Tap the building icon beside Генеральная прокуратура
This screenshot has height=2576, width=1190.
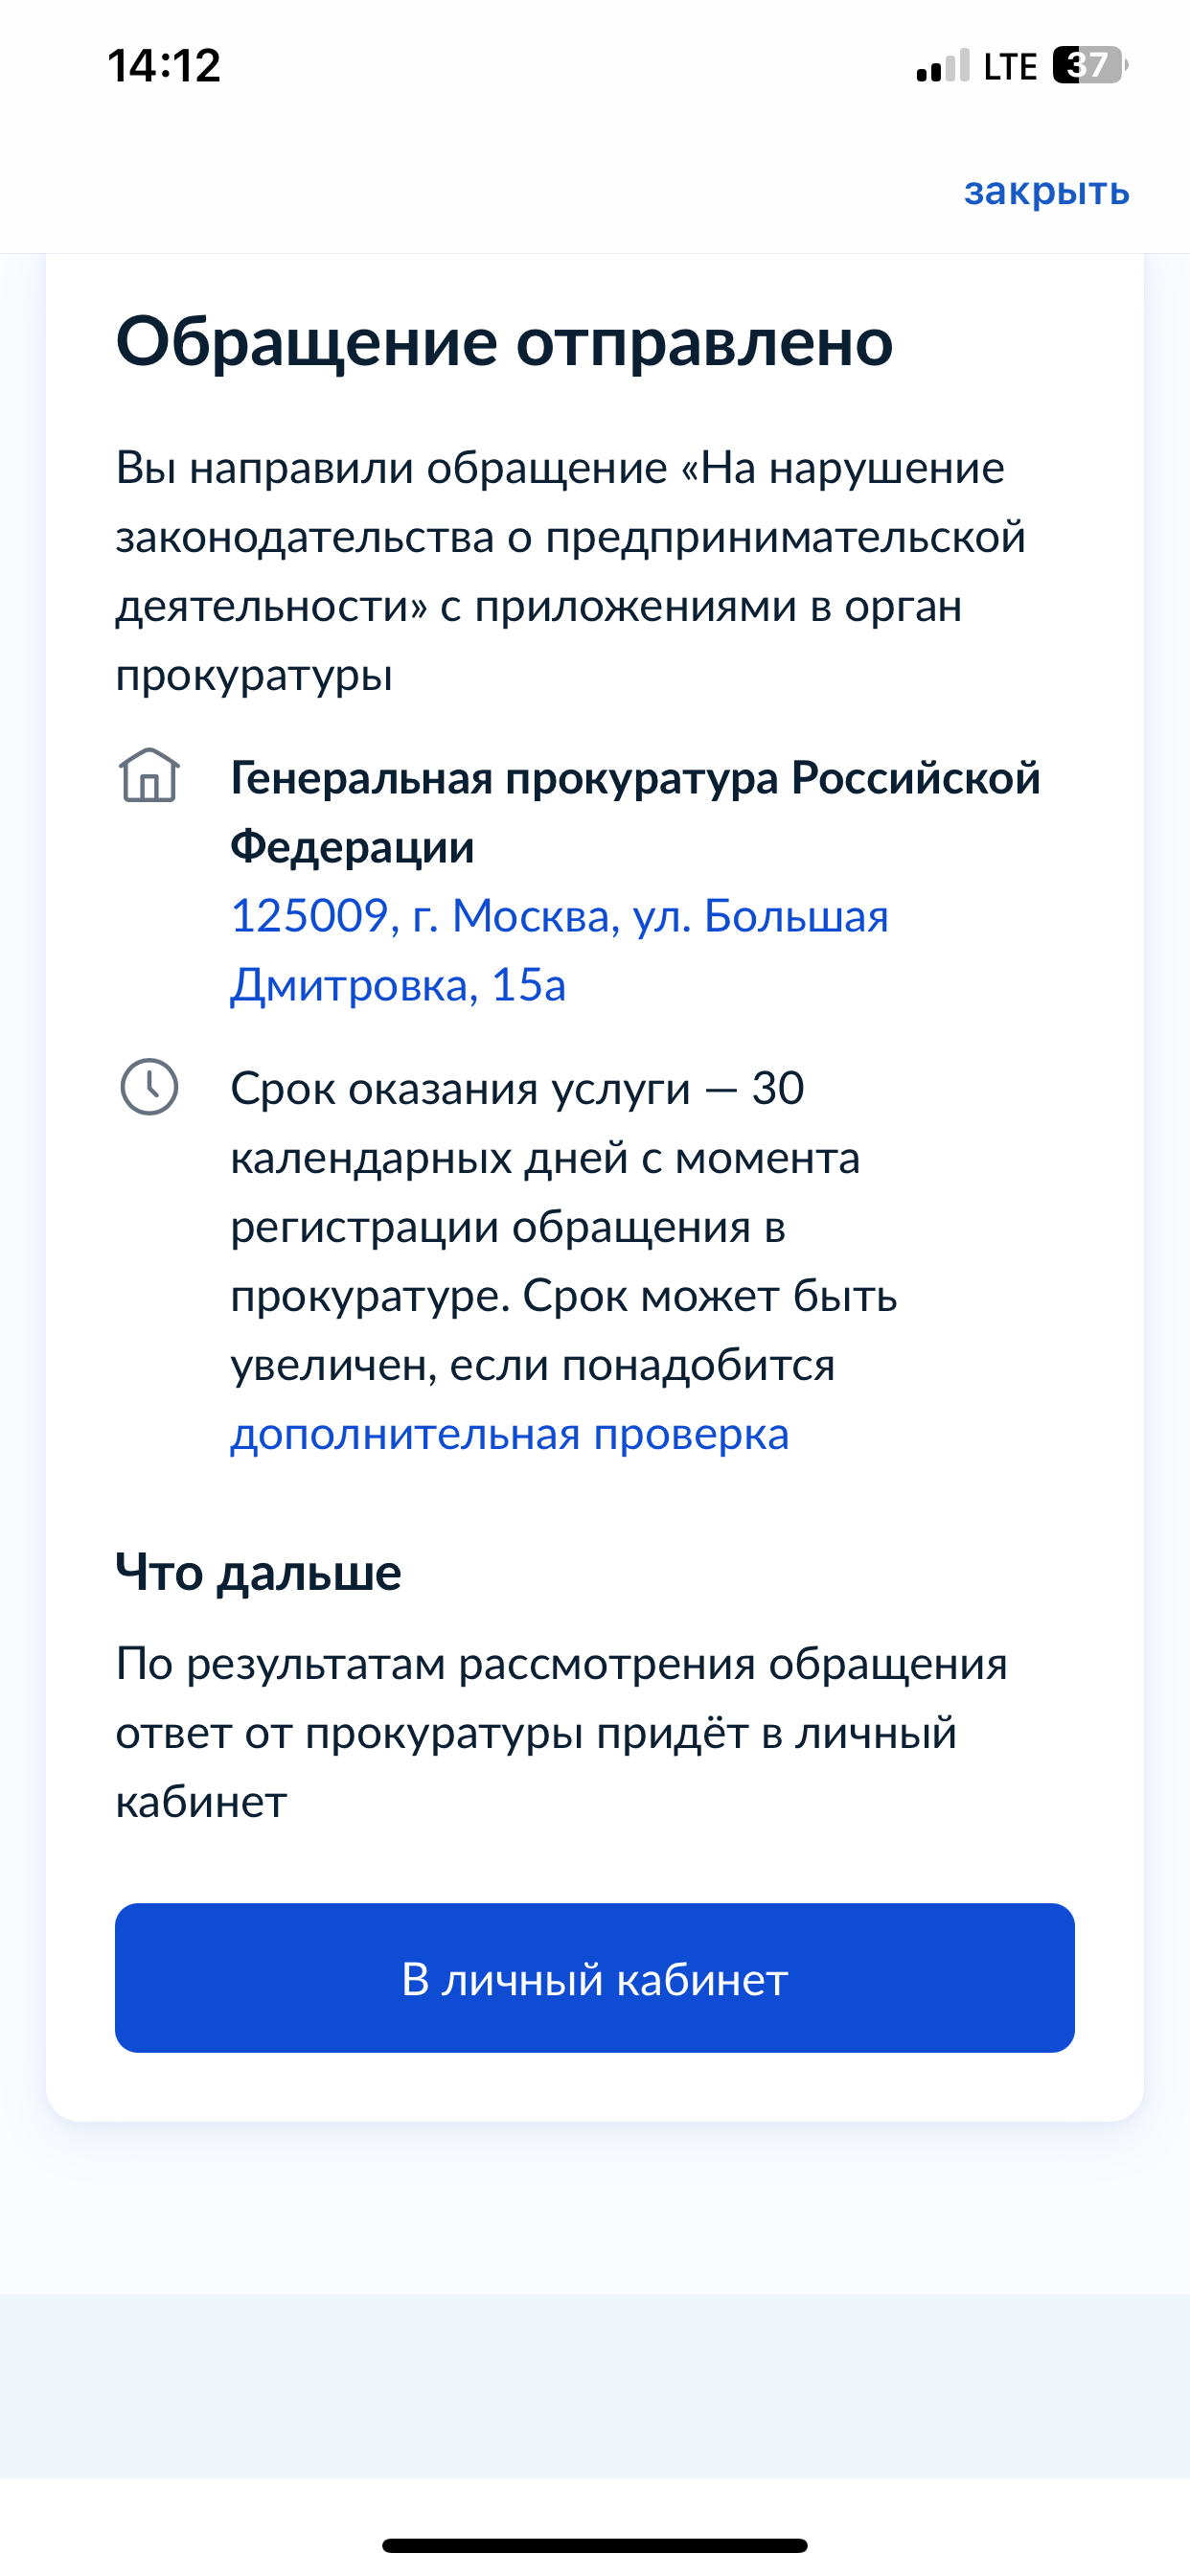point(149,776)
